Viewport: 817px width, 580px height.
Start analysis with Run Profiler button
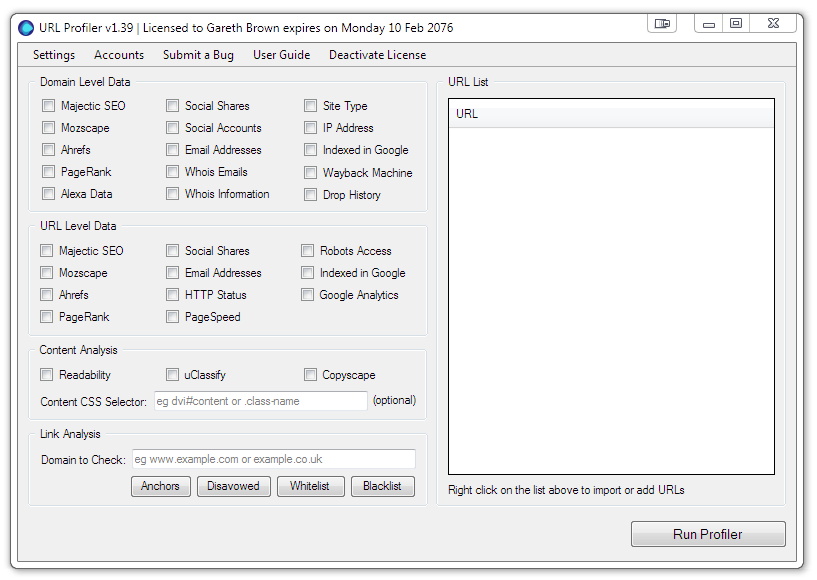click(708, 534)
